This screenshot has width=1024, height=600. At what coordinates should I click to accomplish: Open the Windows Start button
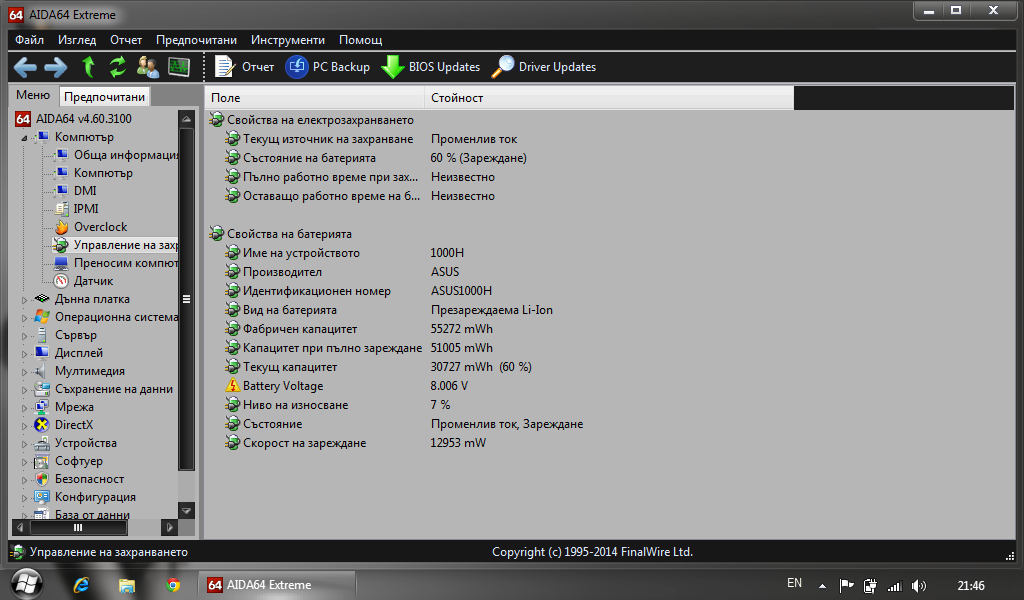(x=27, y=584)
